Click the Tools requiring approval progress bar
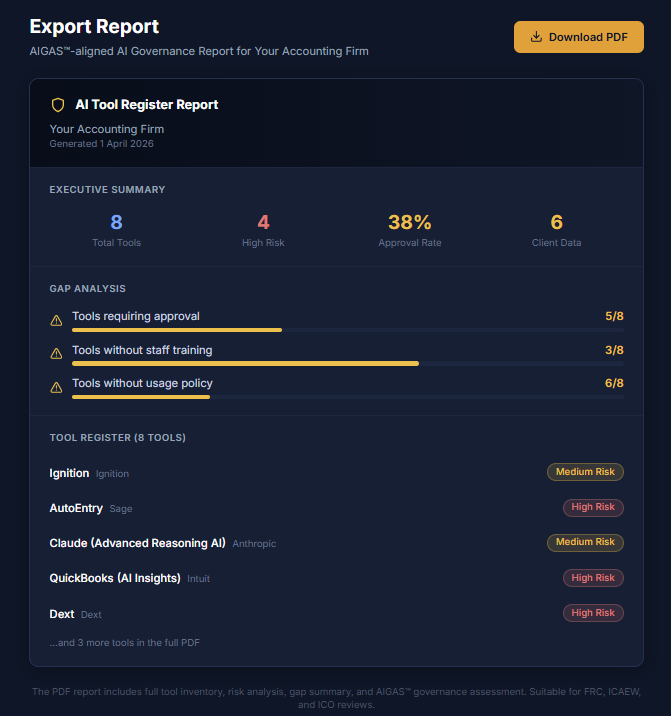671x716 pixels. click(347, 330)
